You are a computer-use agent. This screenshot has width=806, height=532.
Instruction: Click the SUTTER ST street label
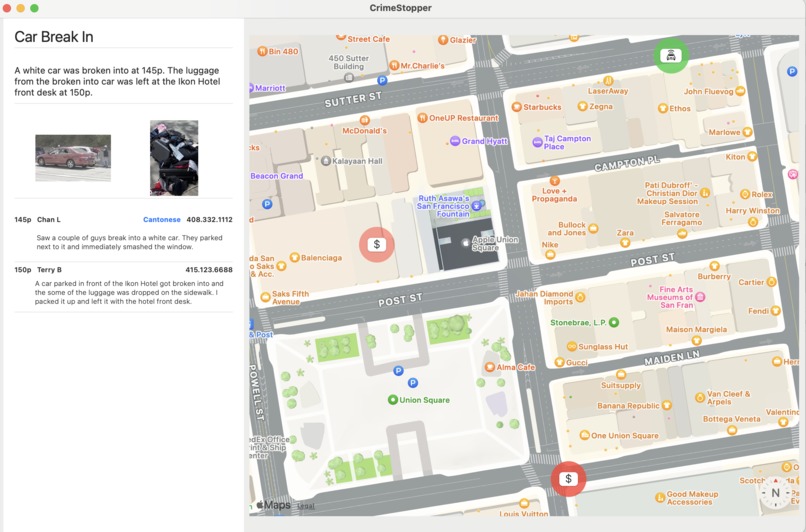[x=353, y=99]
